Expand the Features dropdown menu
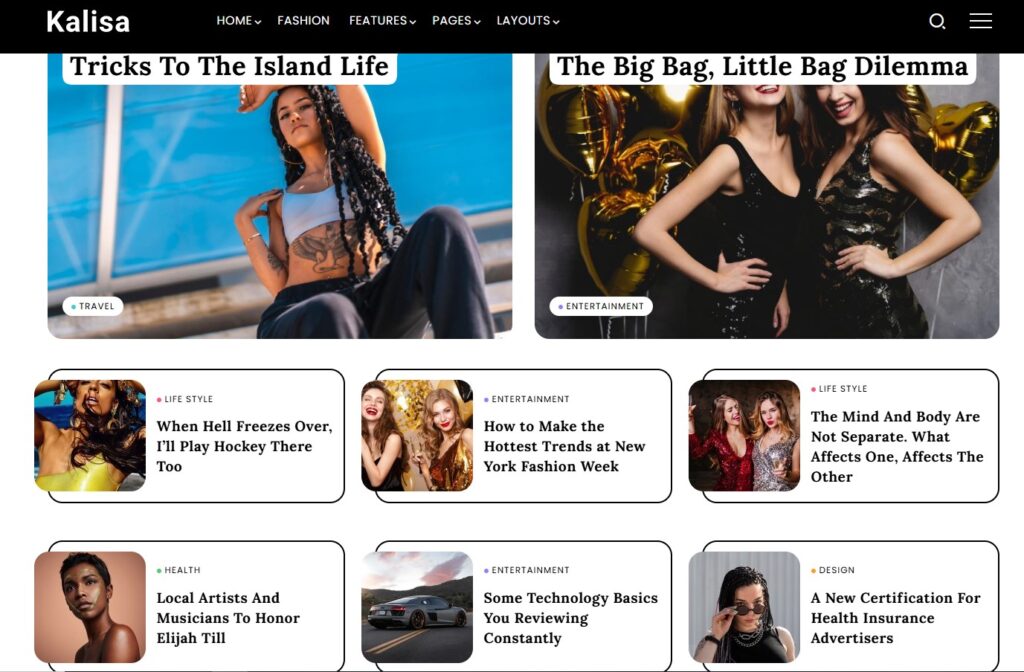 pyautogui.click(x=382, y=21)
